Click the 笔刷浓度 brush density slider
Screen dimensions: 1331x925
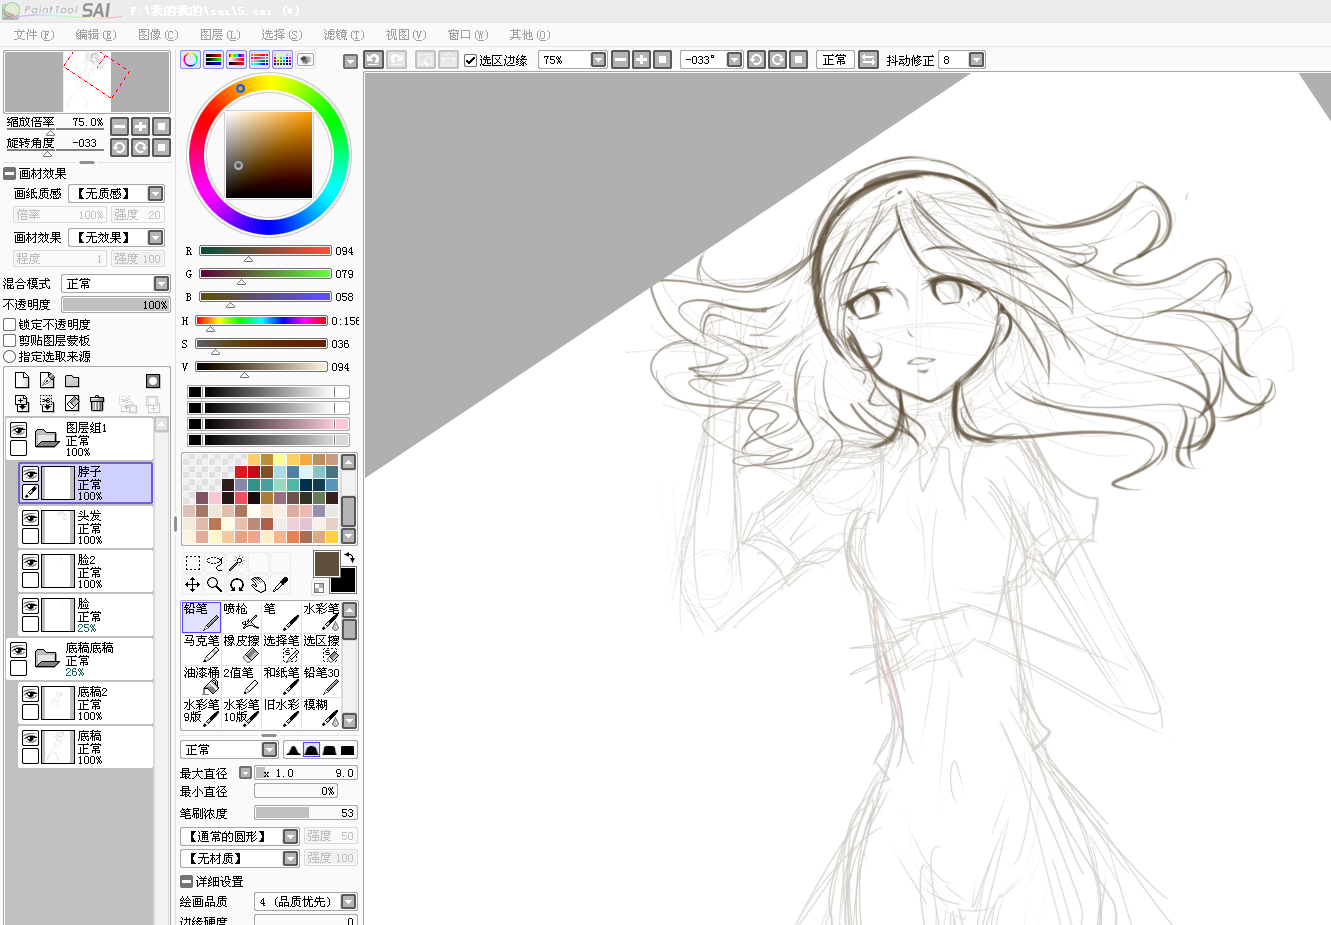click(x=305, y=813)
